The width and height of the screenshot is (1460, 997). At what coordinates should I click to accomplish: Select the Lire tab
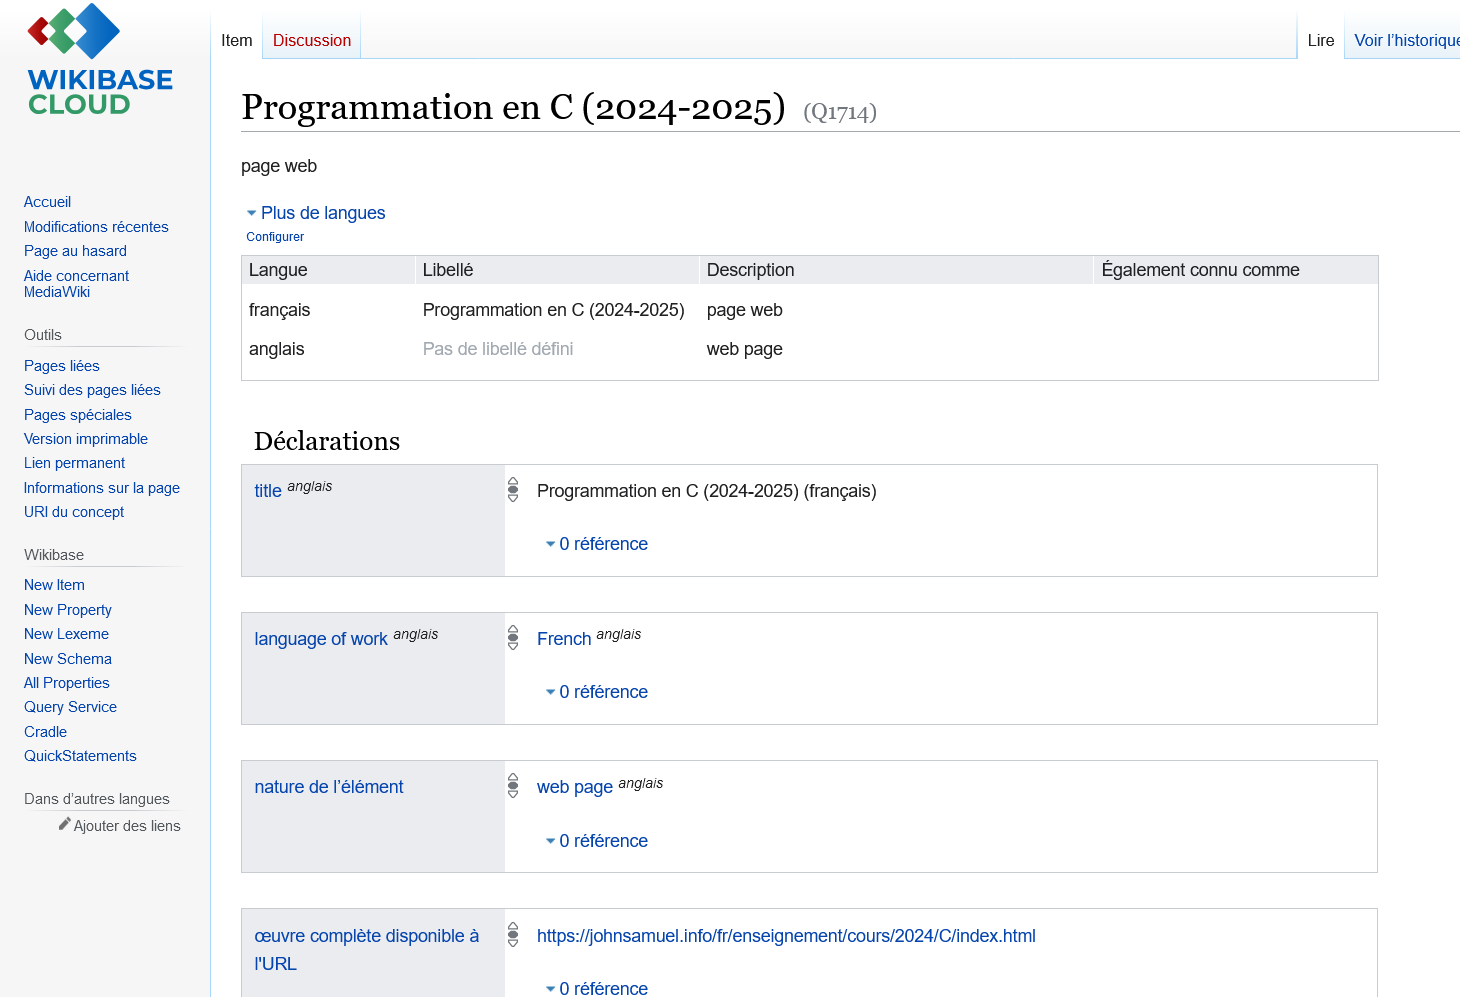click(1321, 40)
